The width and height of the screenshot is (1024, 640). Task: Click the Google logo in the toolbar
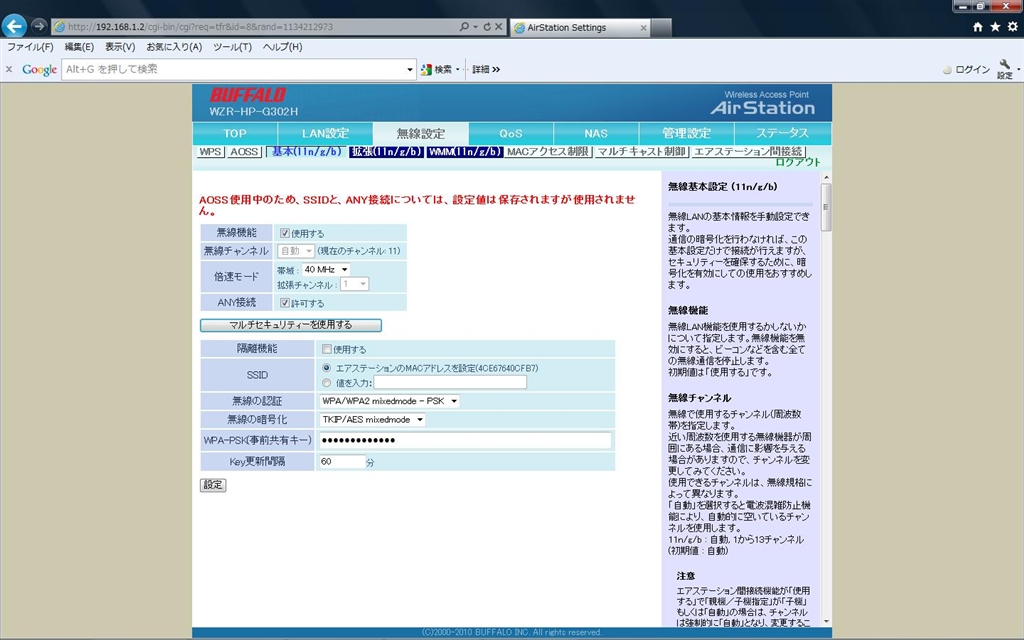tap(39, 69)
